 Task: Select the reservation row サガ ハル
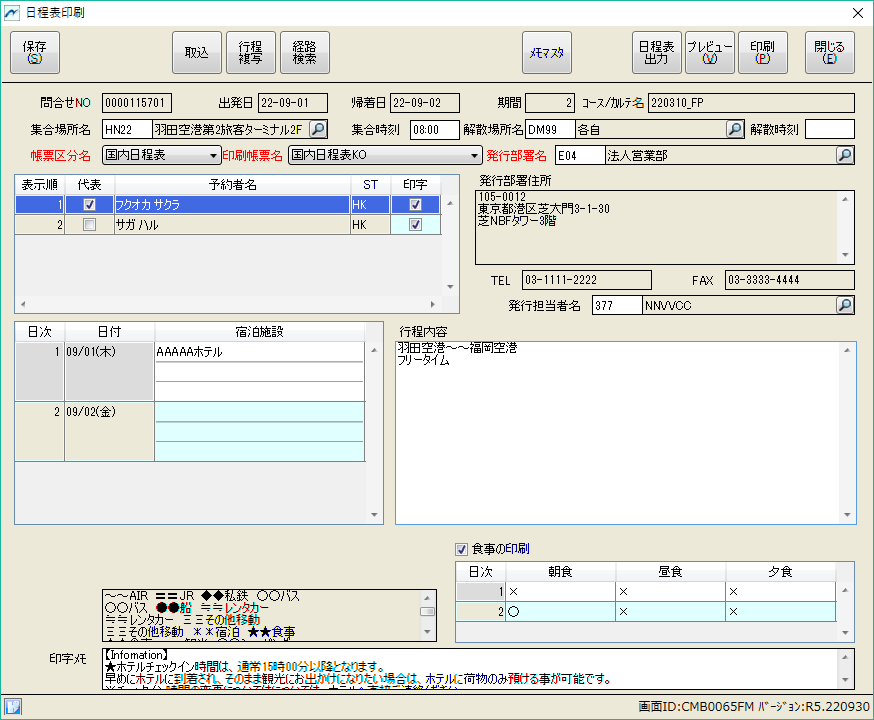[227, 225]
